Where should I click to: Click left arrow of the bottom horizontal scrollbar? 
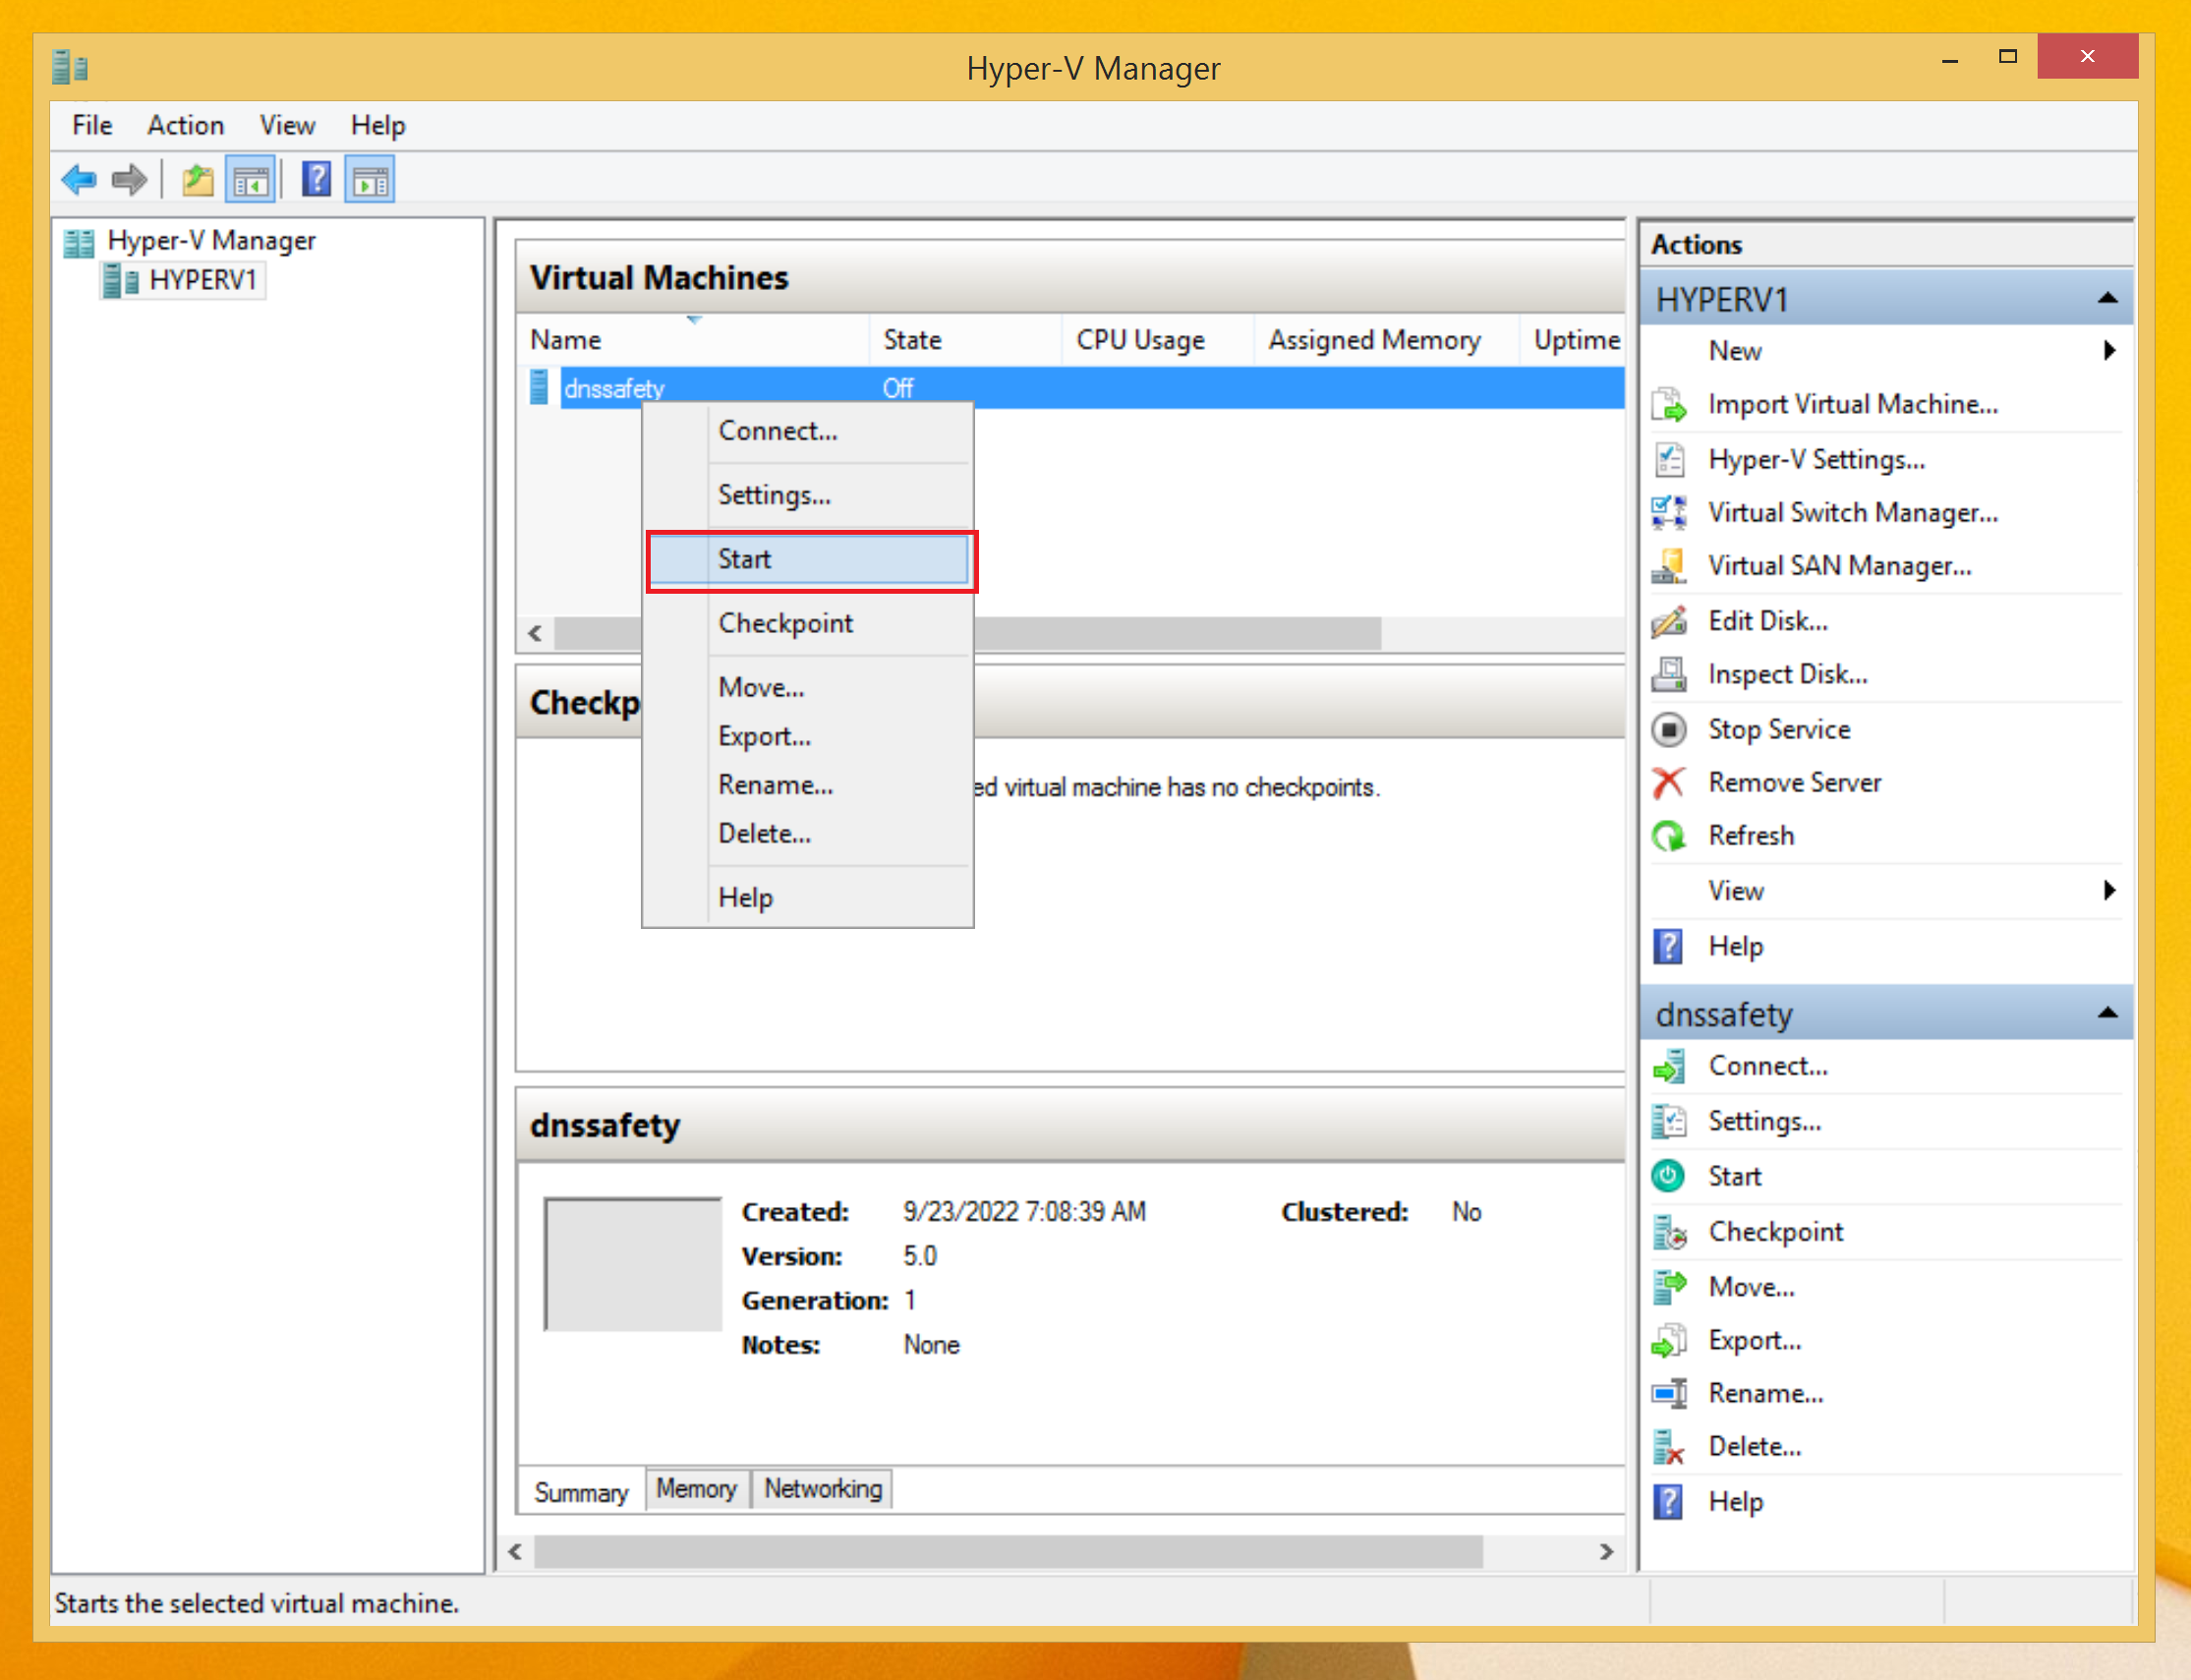(x=515, y=1552)
